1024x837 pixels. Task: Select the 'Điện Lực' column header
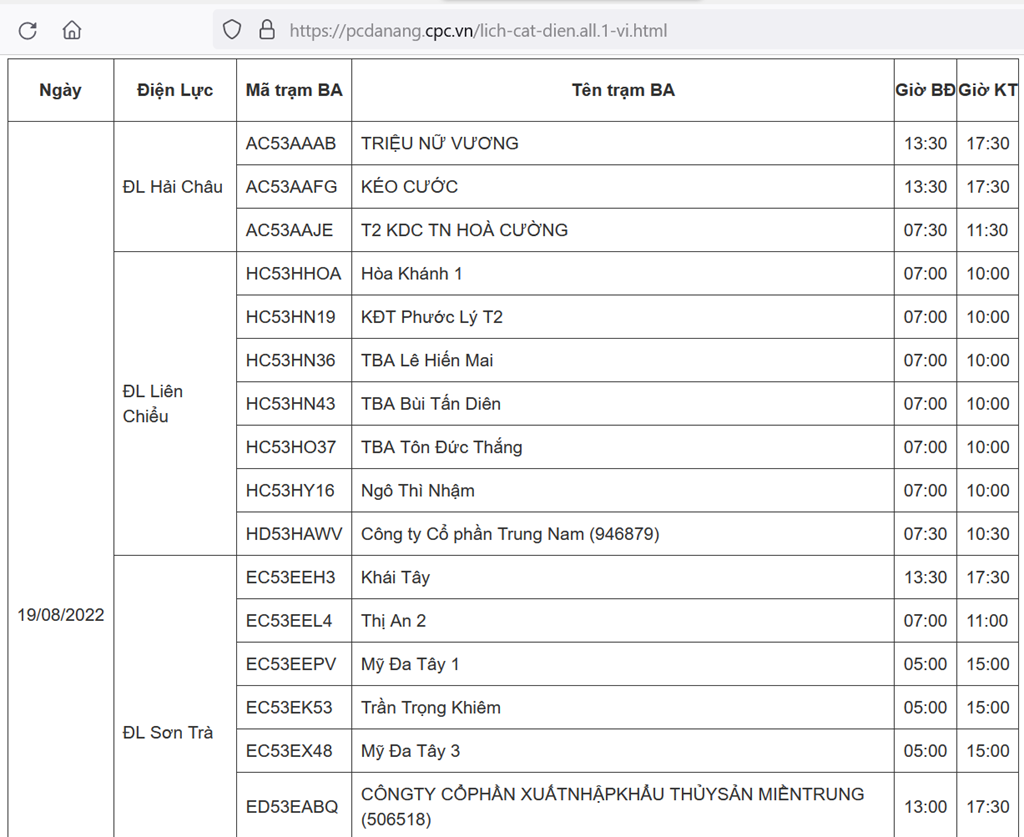[x=175, y=90]
